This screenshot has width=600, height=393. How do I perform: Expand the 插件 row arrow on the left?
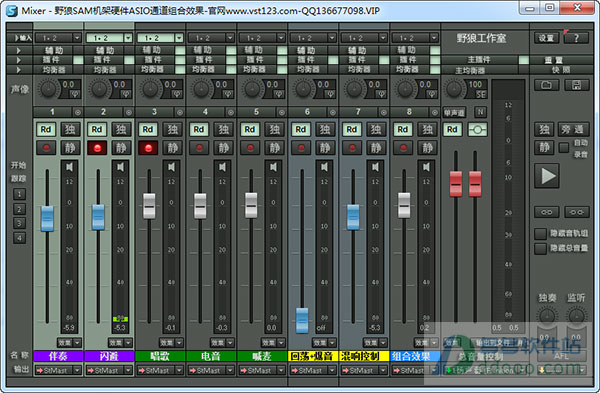18,60
